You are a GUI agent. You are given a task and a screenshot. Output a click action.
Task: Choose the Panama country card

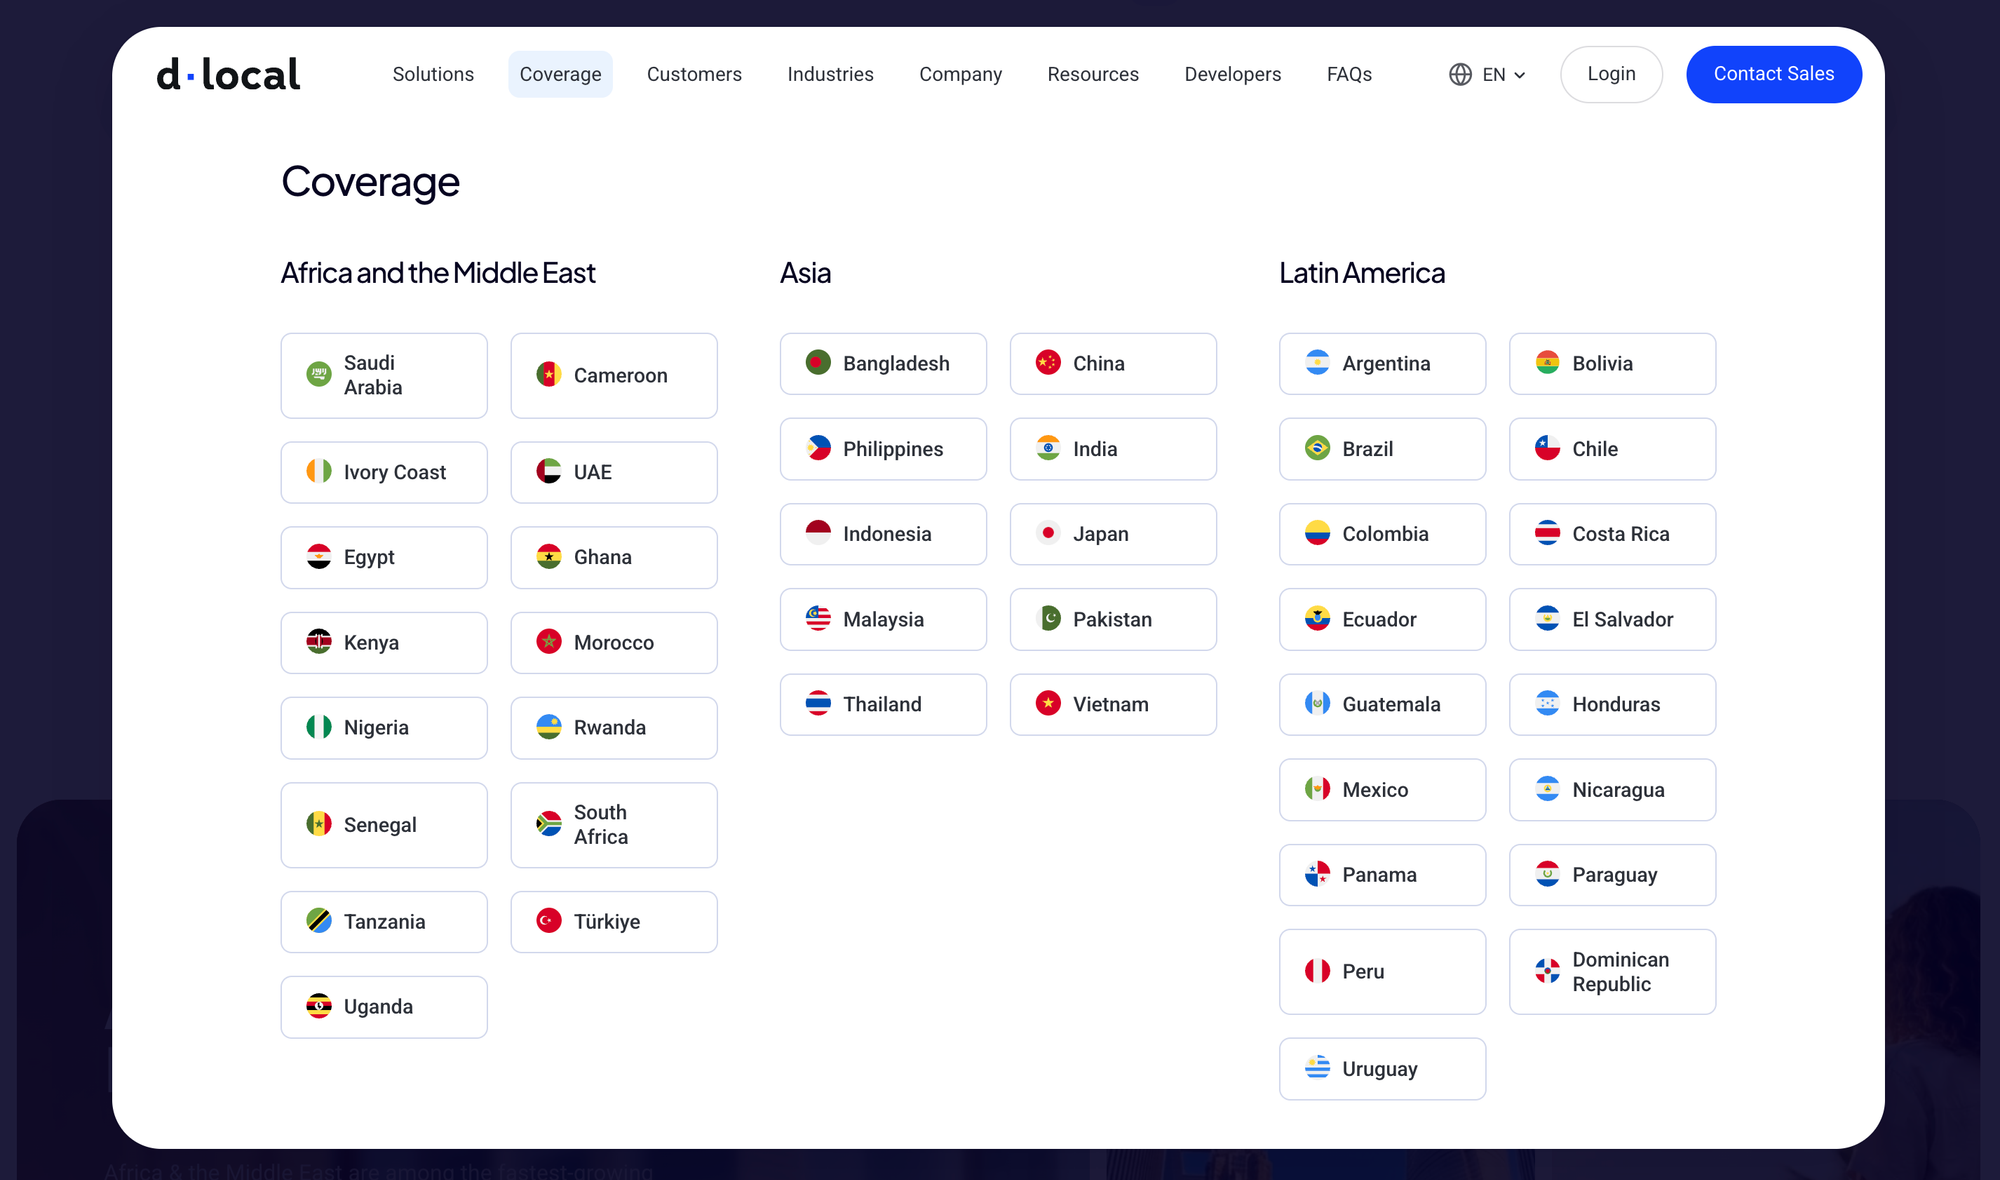(1382, 875)
